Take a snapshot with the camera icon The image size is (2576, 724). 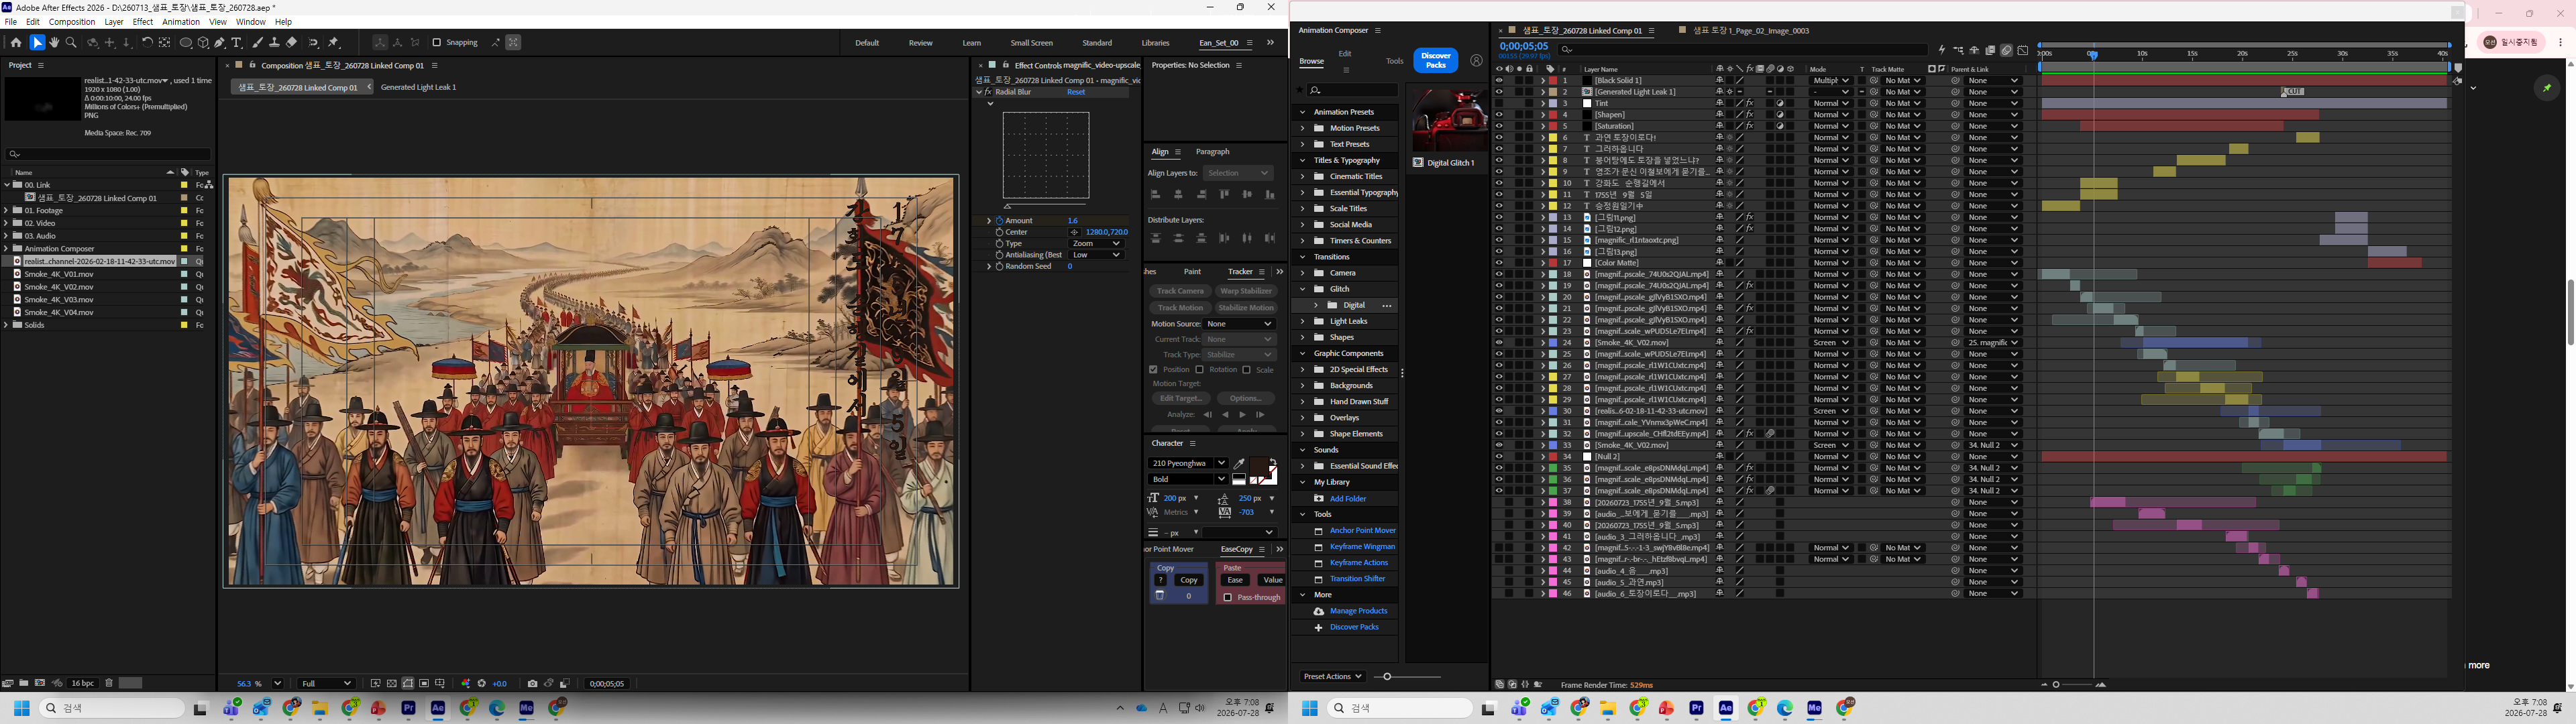point(532,684)
